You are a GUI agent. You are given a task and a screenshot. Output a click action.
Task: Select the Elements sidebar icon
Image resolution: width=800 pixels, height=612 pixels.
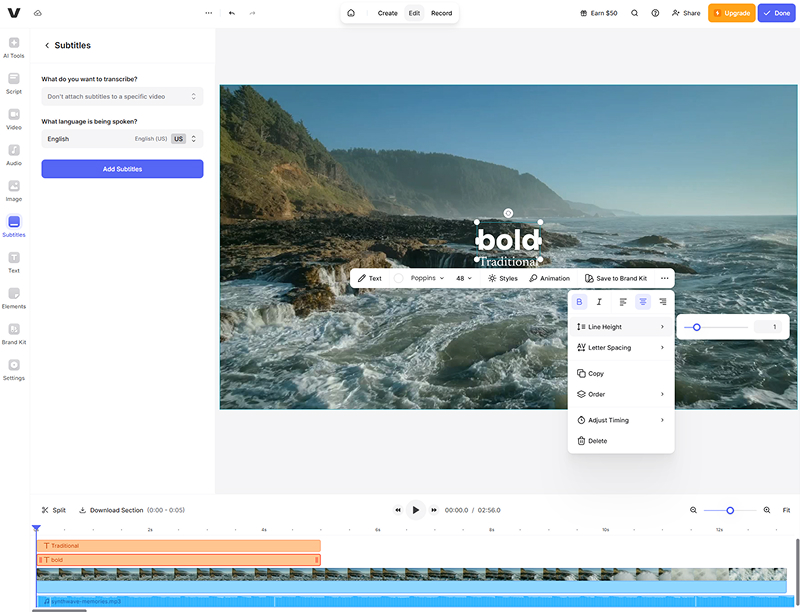[x=14, y=297]
